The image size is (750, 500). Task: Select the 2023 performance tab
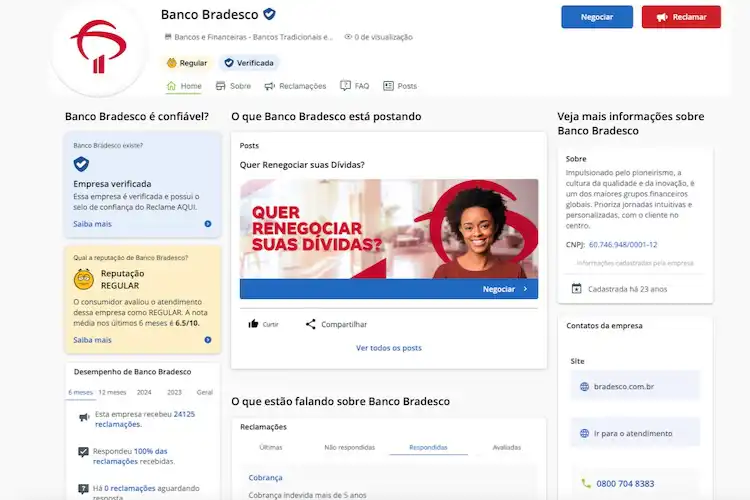tap(174, 392)
